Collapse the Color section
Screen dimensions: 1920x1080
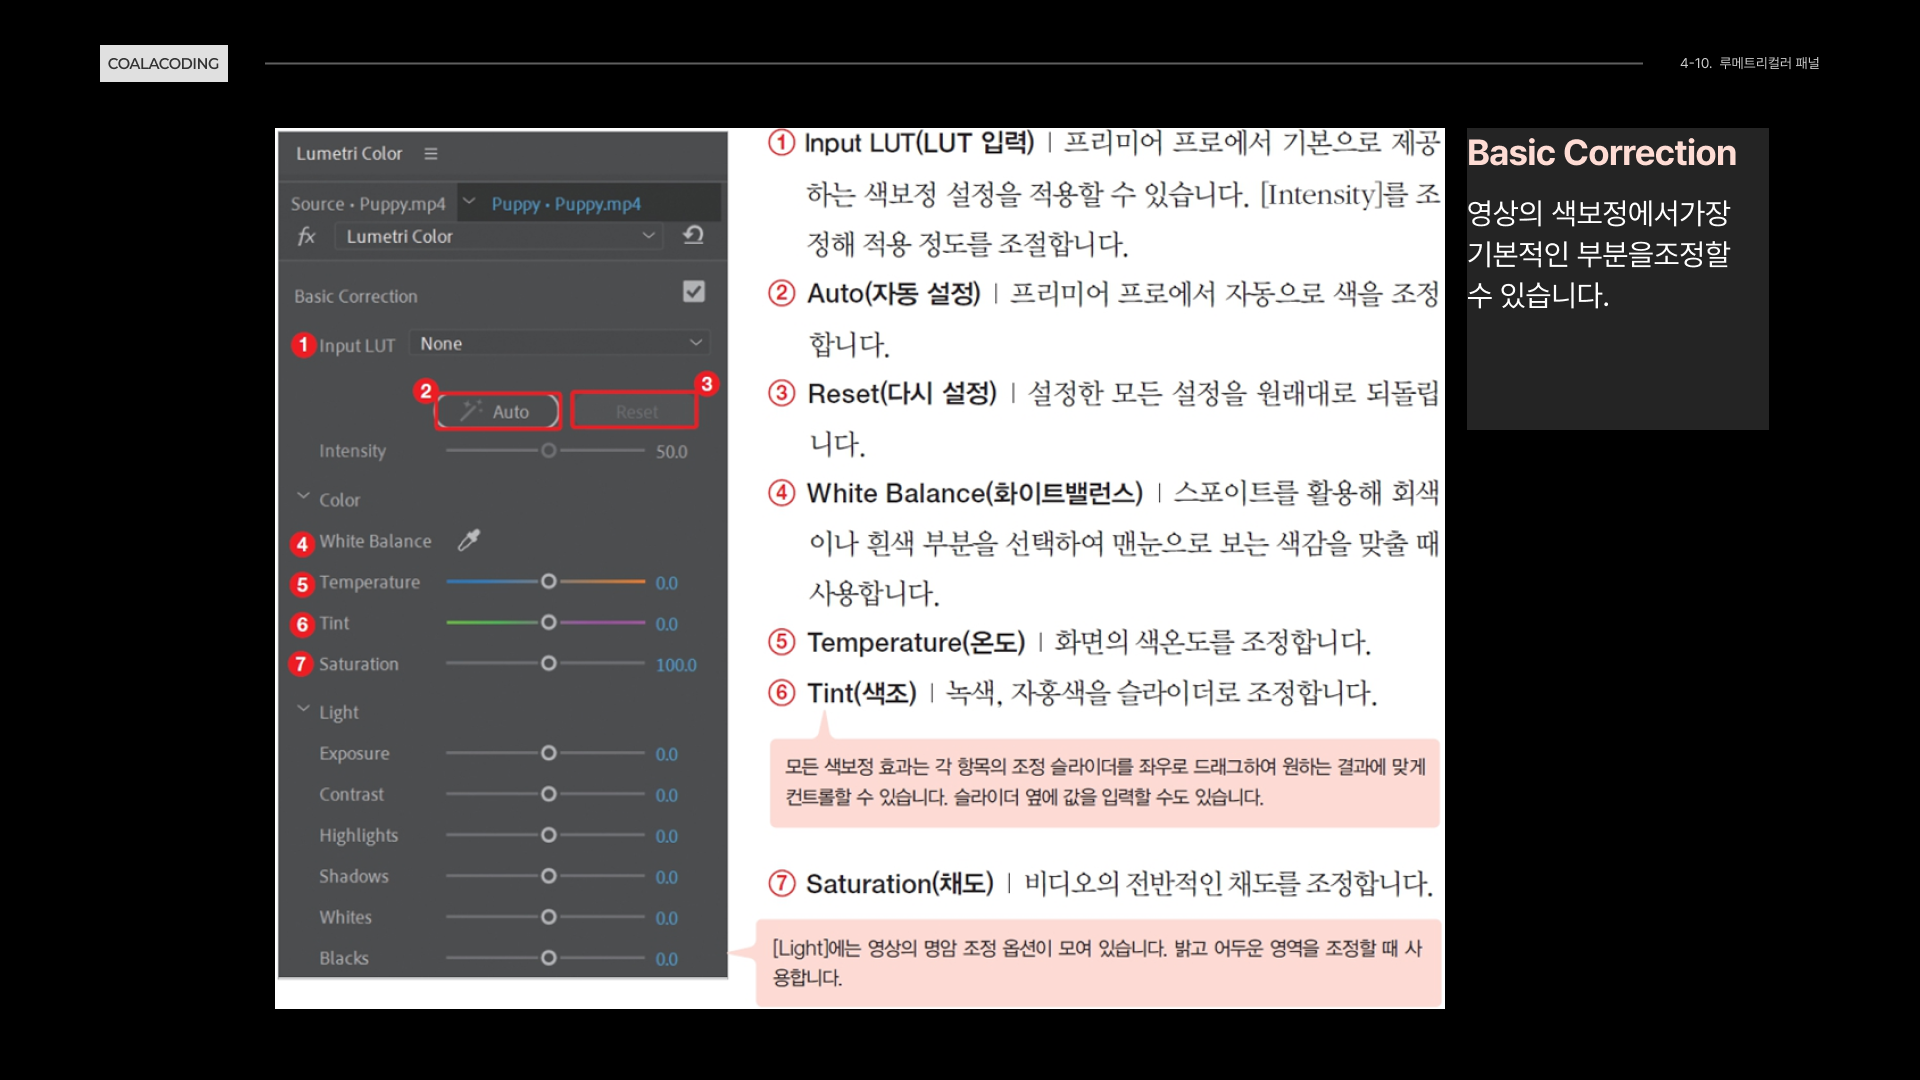pos(303,496)
